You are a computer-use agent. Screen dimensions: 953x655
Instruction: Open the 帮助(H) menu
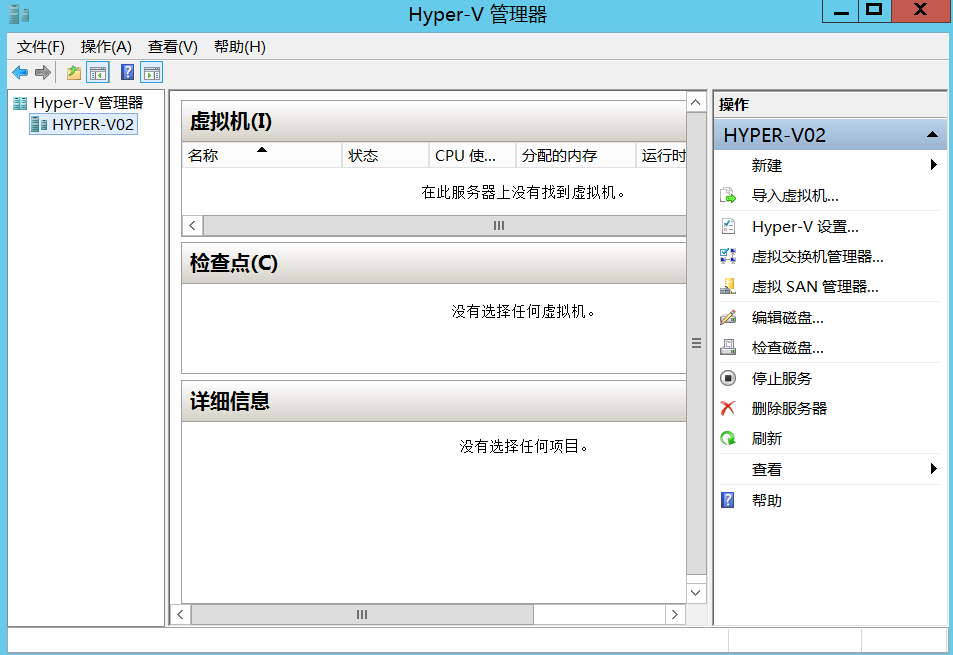click(x=239, y=47)
